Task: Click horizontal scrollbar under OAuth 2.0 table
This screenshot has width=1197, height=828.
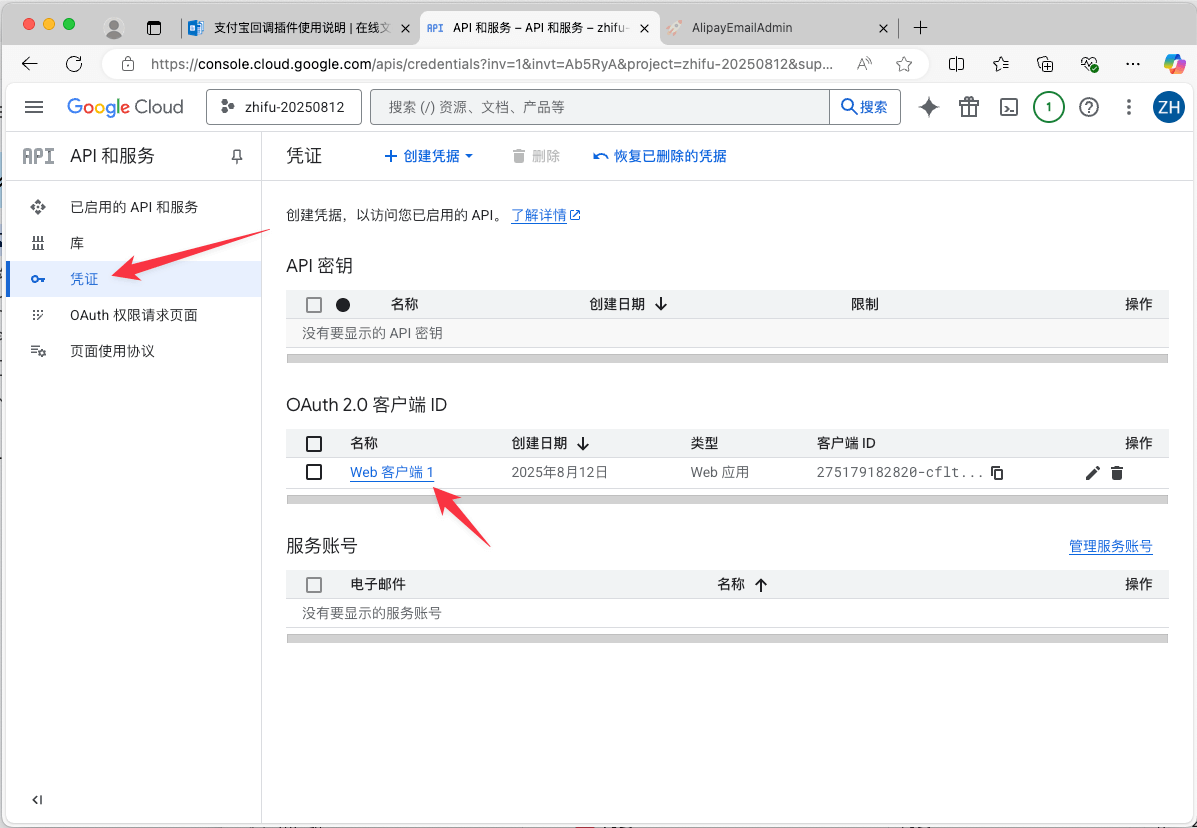Action: click(x=727, y=499)
